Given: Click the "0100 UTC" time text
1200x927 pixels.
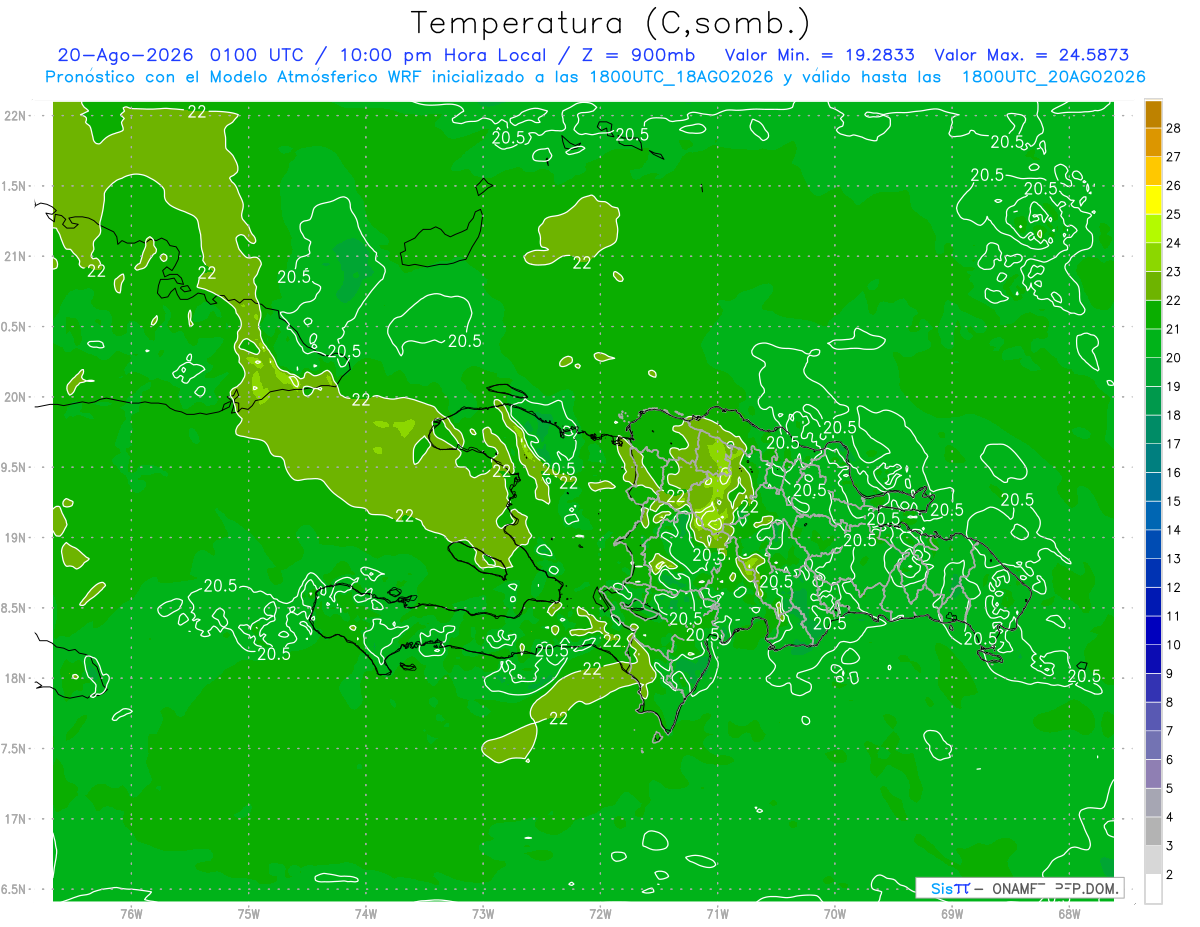Looking at the screenshot, I should point(256,55).
